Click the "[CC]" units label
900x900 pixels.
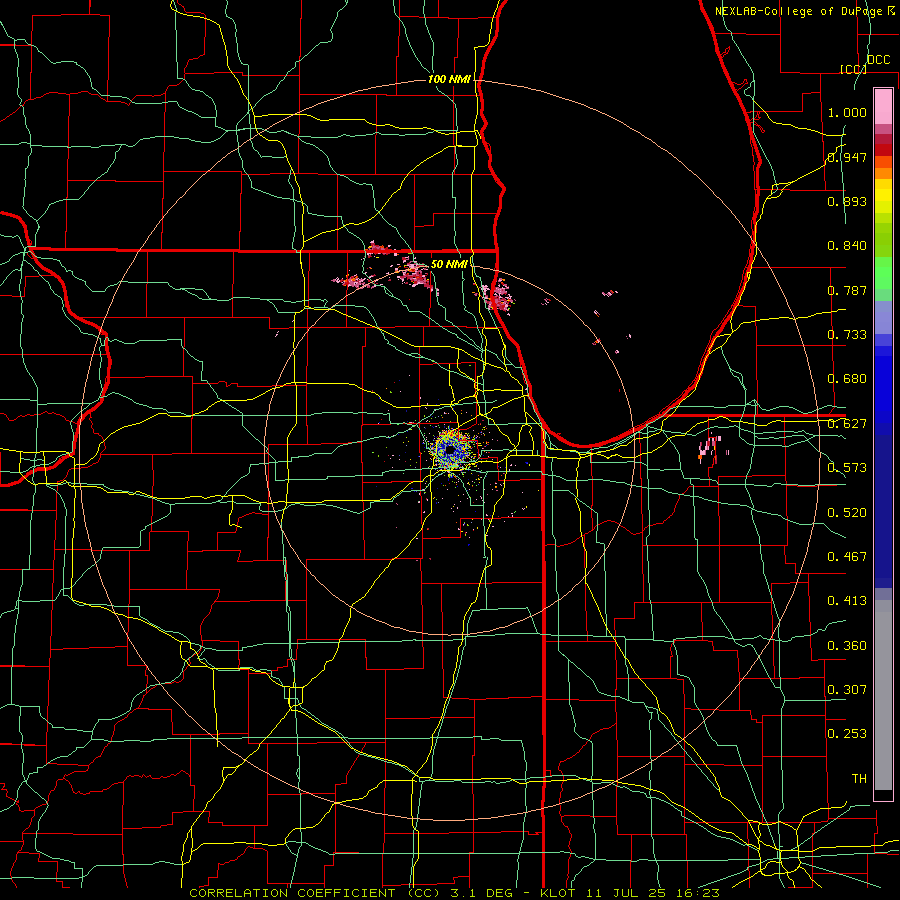[853, 69]
